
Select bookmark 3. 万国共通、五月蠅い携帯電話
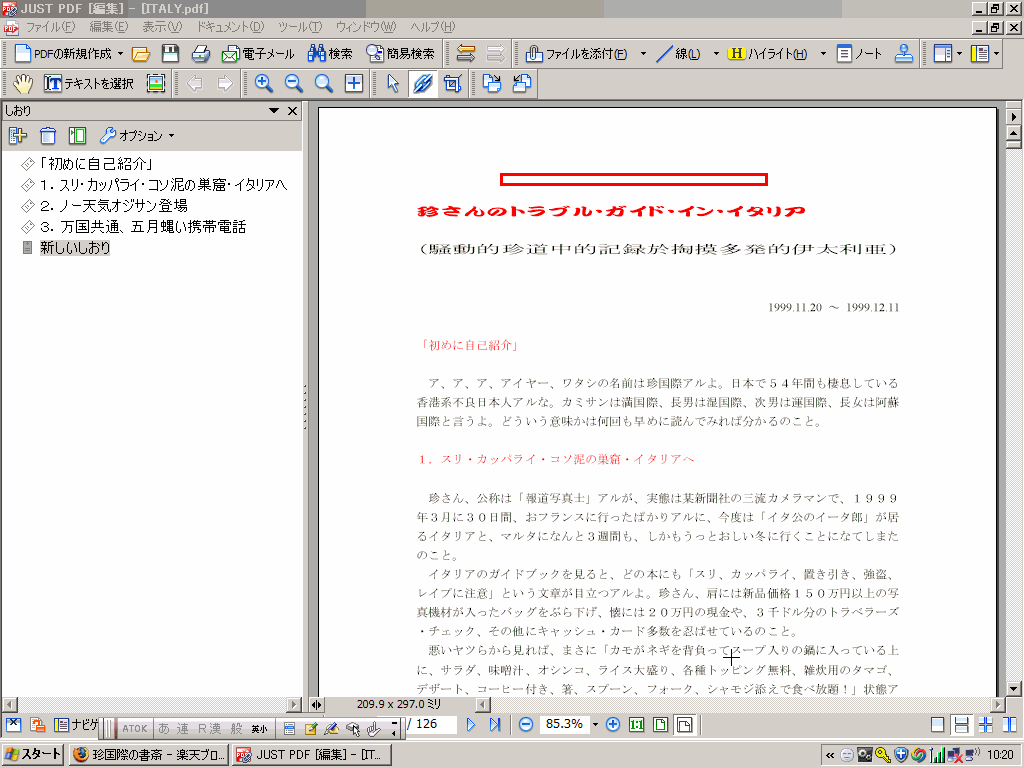[x=142, y=227]
